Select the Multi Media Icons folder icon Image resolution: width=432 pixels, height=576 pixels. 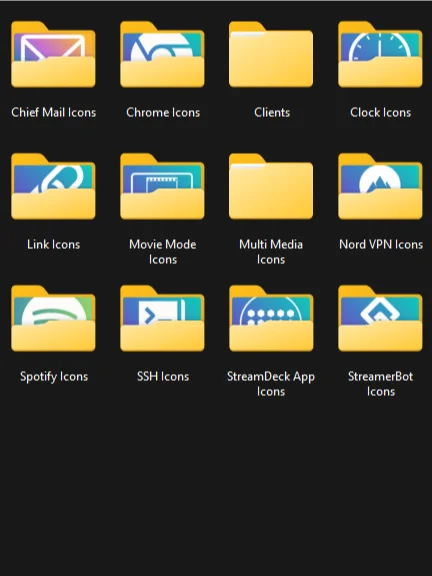point(271,186)
